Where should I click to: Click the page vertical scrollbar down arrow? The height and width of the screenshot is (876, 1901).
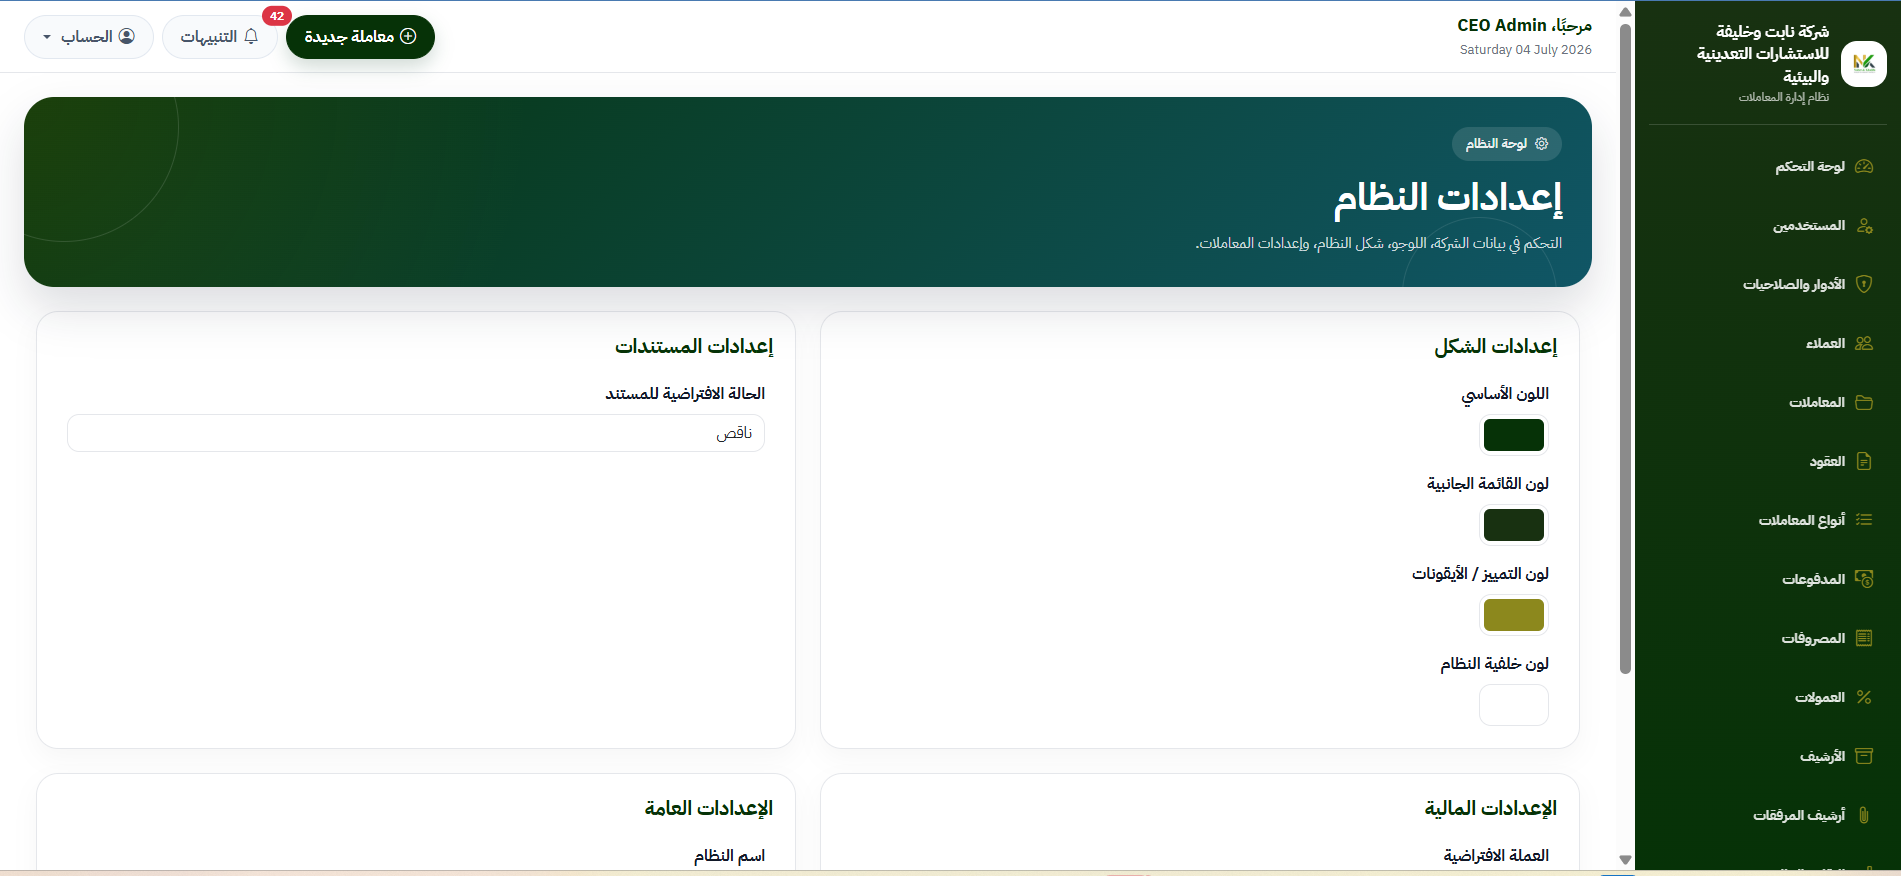pos(1625,860)
